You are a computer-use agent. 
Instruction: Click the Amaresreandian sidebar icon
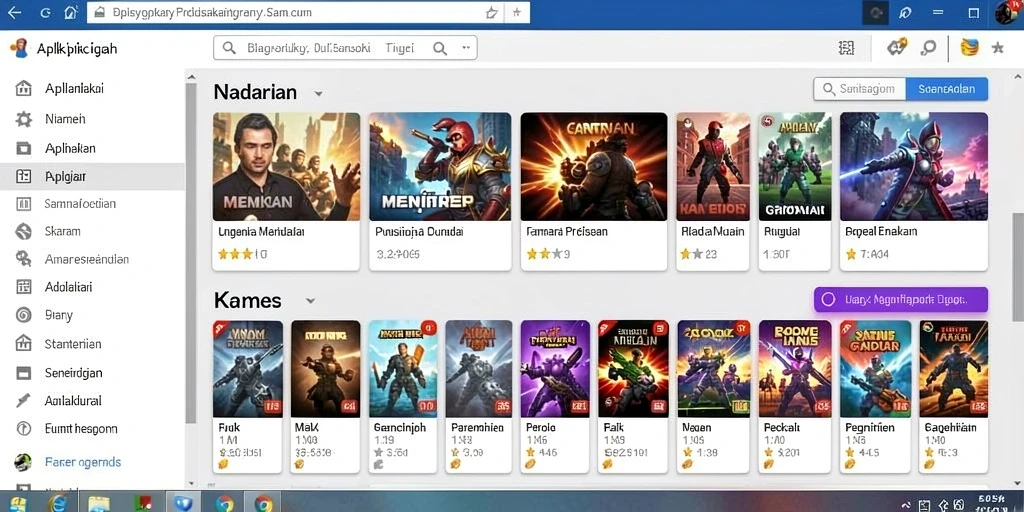coord(24,259)
